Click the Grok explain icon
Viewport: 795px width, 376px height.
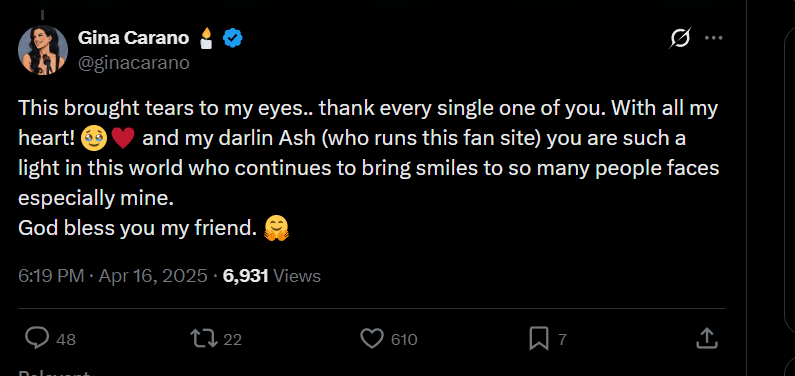tap(680, 38)
